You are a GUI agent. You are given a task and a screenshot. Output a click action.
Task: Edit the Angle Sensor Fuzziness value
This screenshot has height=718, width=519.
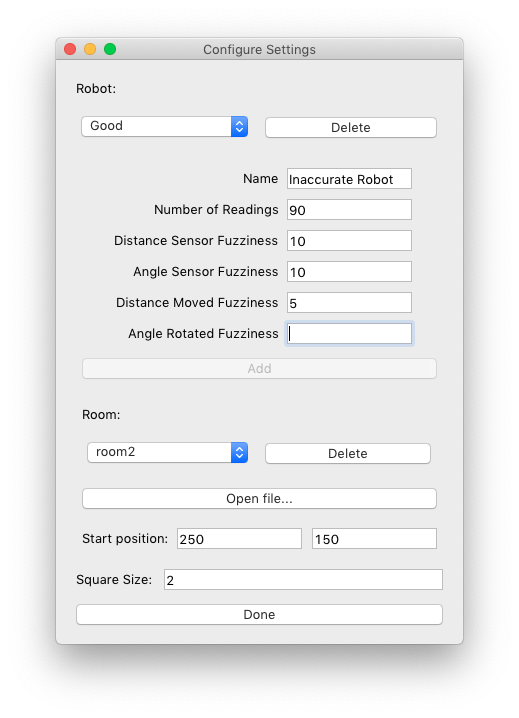click(x=349, y=272)
